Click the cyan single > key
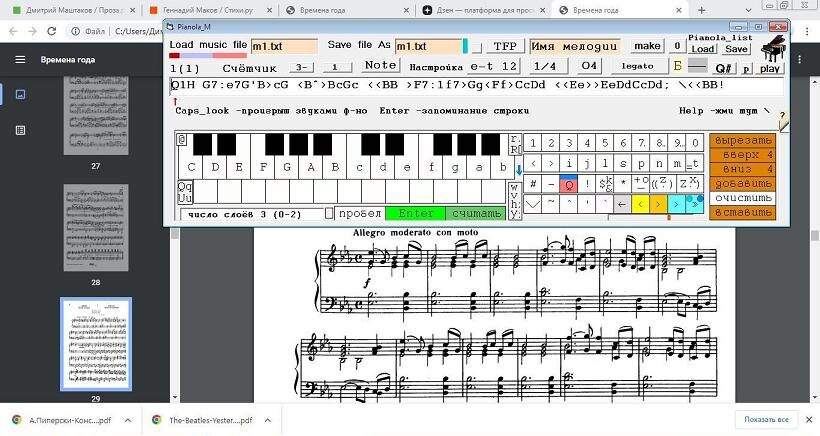Screen dimensions: 820x436 tap(676, 204)
